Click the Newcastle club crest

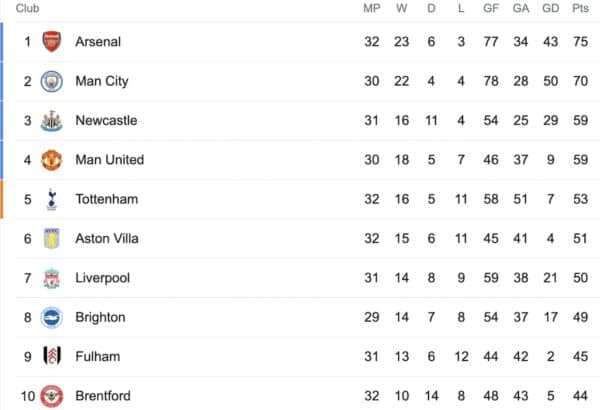point(52,121)
